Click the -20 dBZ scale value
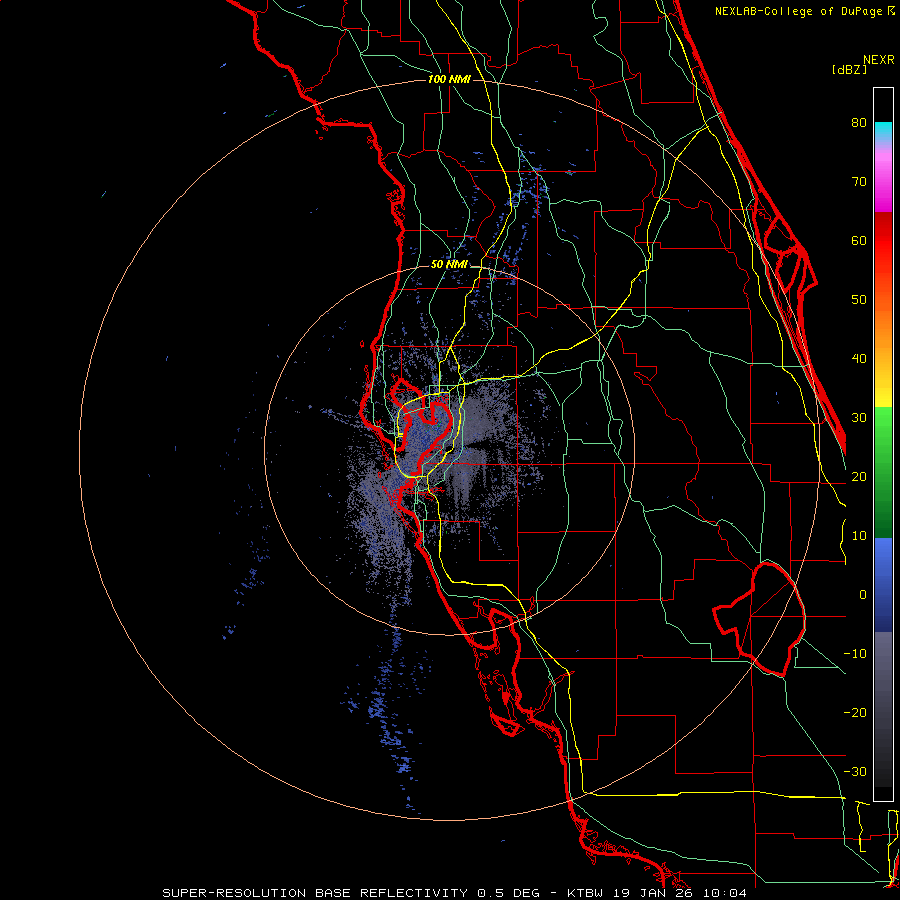Image resolution: width=900 pixels, height=900 pixels. point(855,712)
